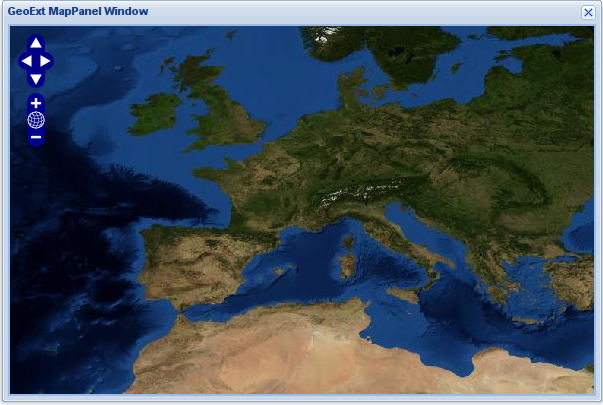Viewport: 603px width, 405px height.
Task: Zoom to world extent via globe icon
Action: pos(36,120)
